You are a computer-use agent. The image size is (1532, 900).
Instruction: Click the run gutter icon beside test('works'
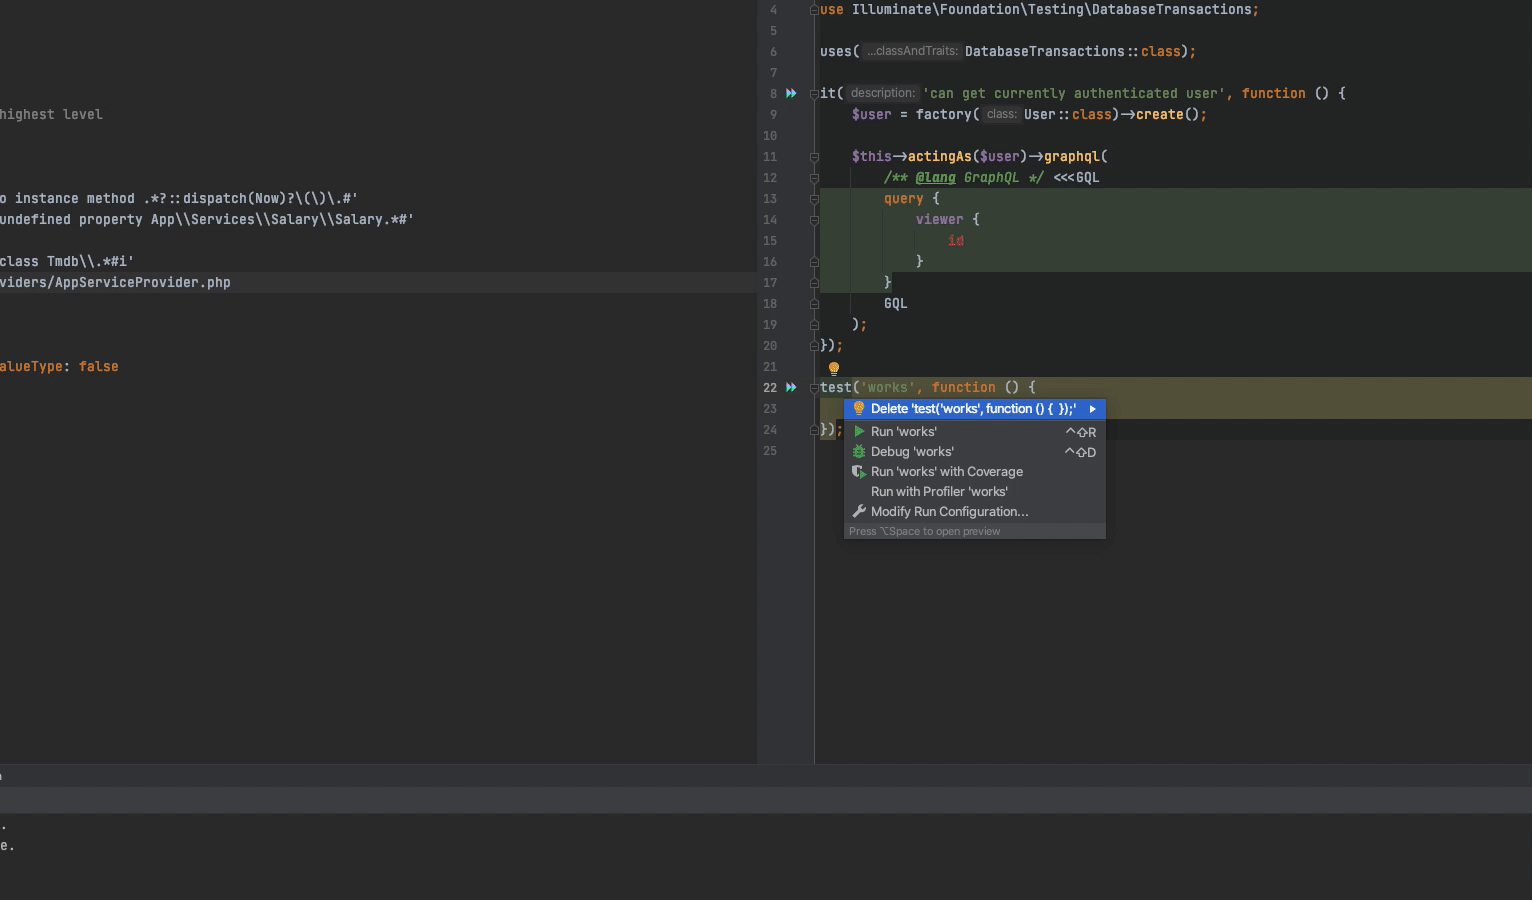(x=791, y=387)
